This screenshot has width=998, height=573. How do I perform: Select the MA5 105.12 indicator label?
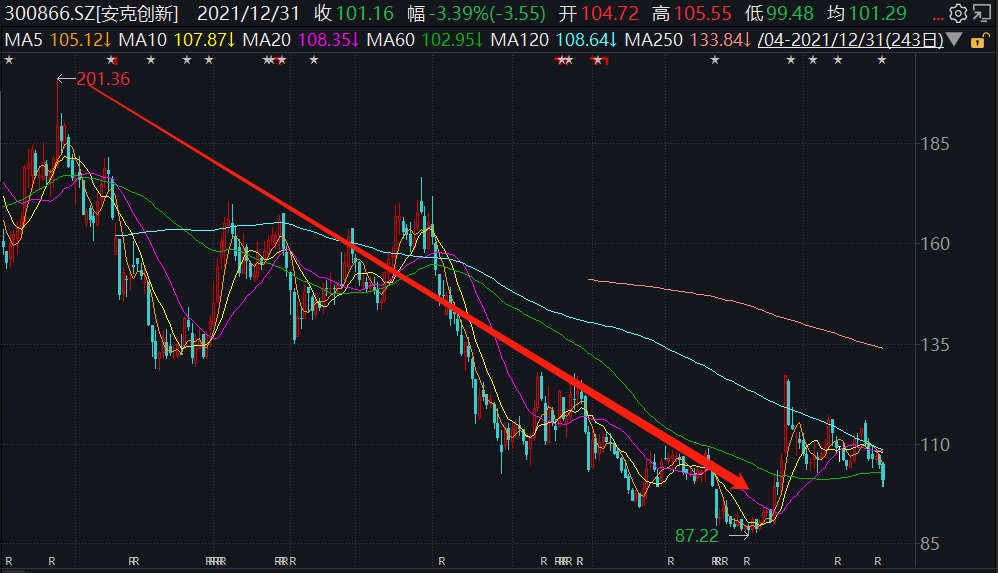pos(58,40)
